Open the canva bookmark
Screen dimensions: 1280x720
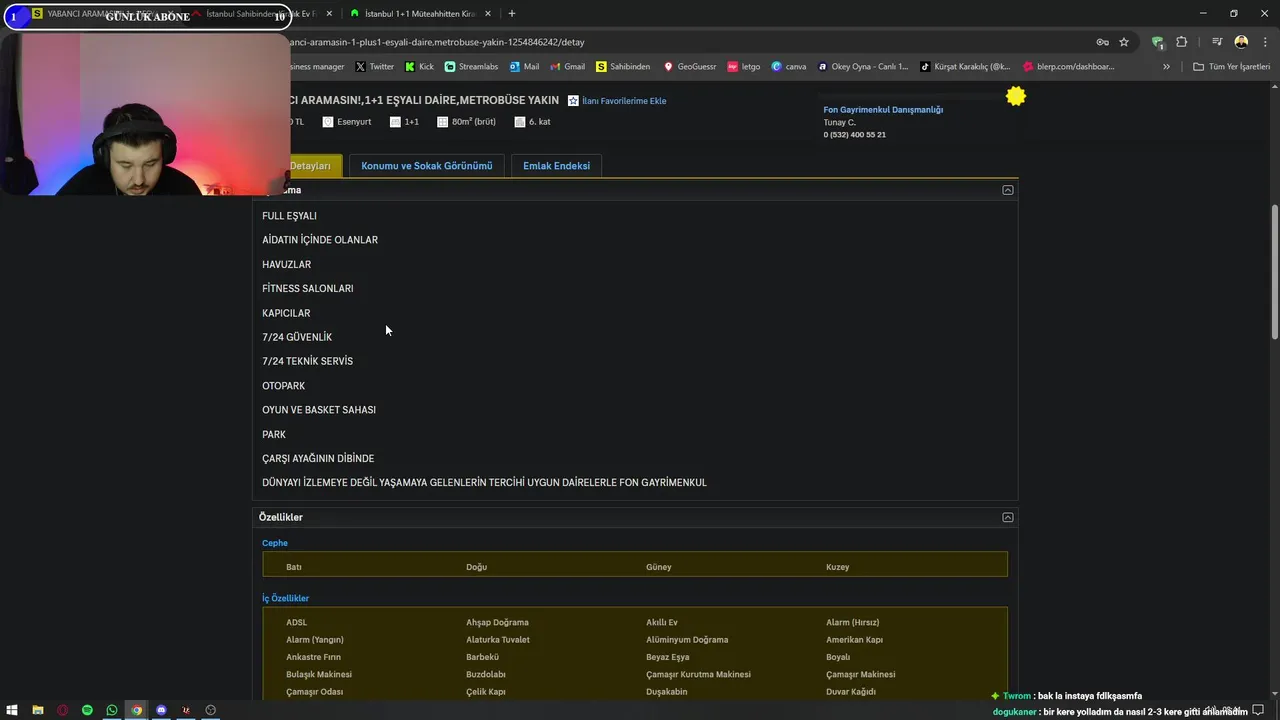point(789,67)
